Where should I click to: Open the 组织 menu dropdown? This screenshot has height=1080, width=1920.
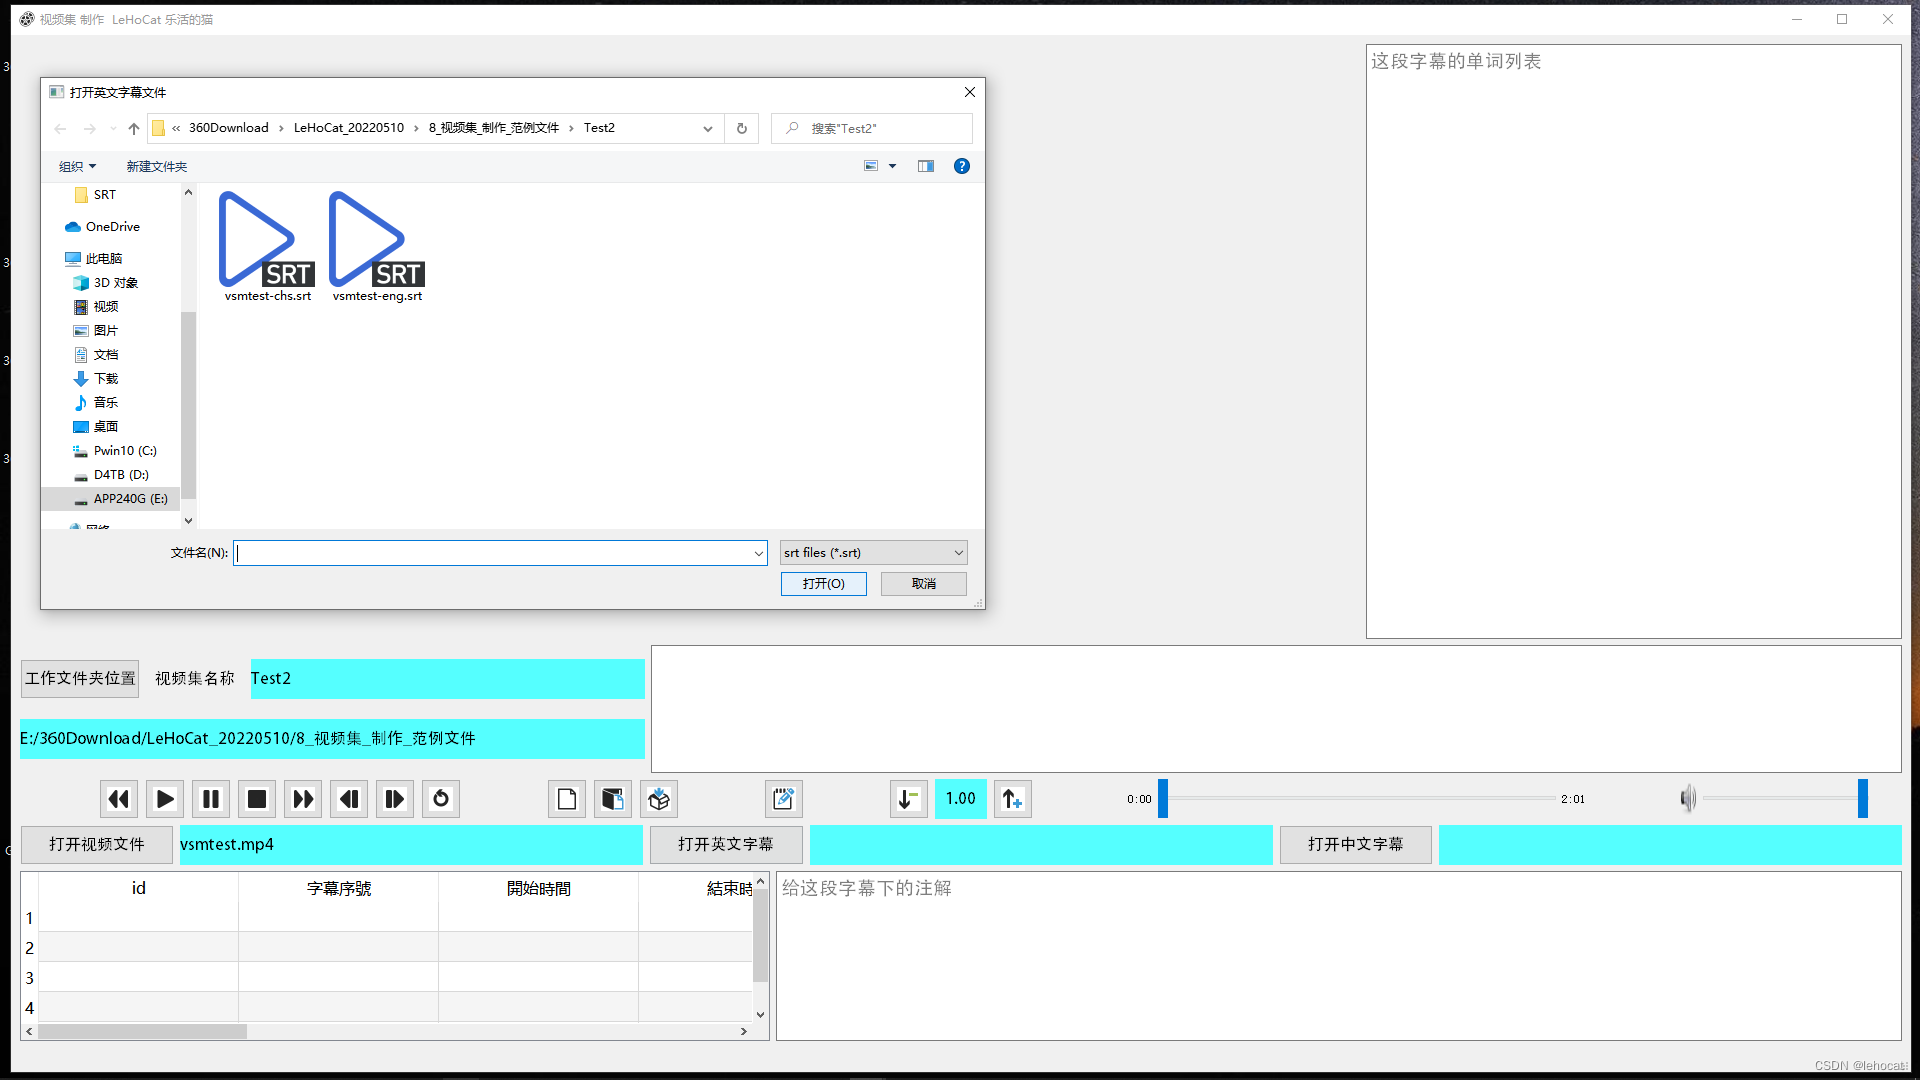tap(77, 166)
